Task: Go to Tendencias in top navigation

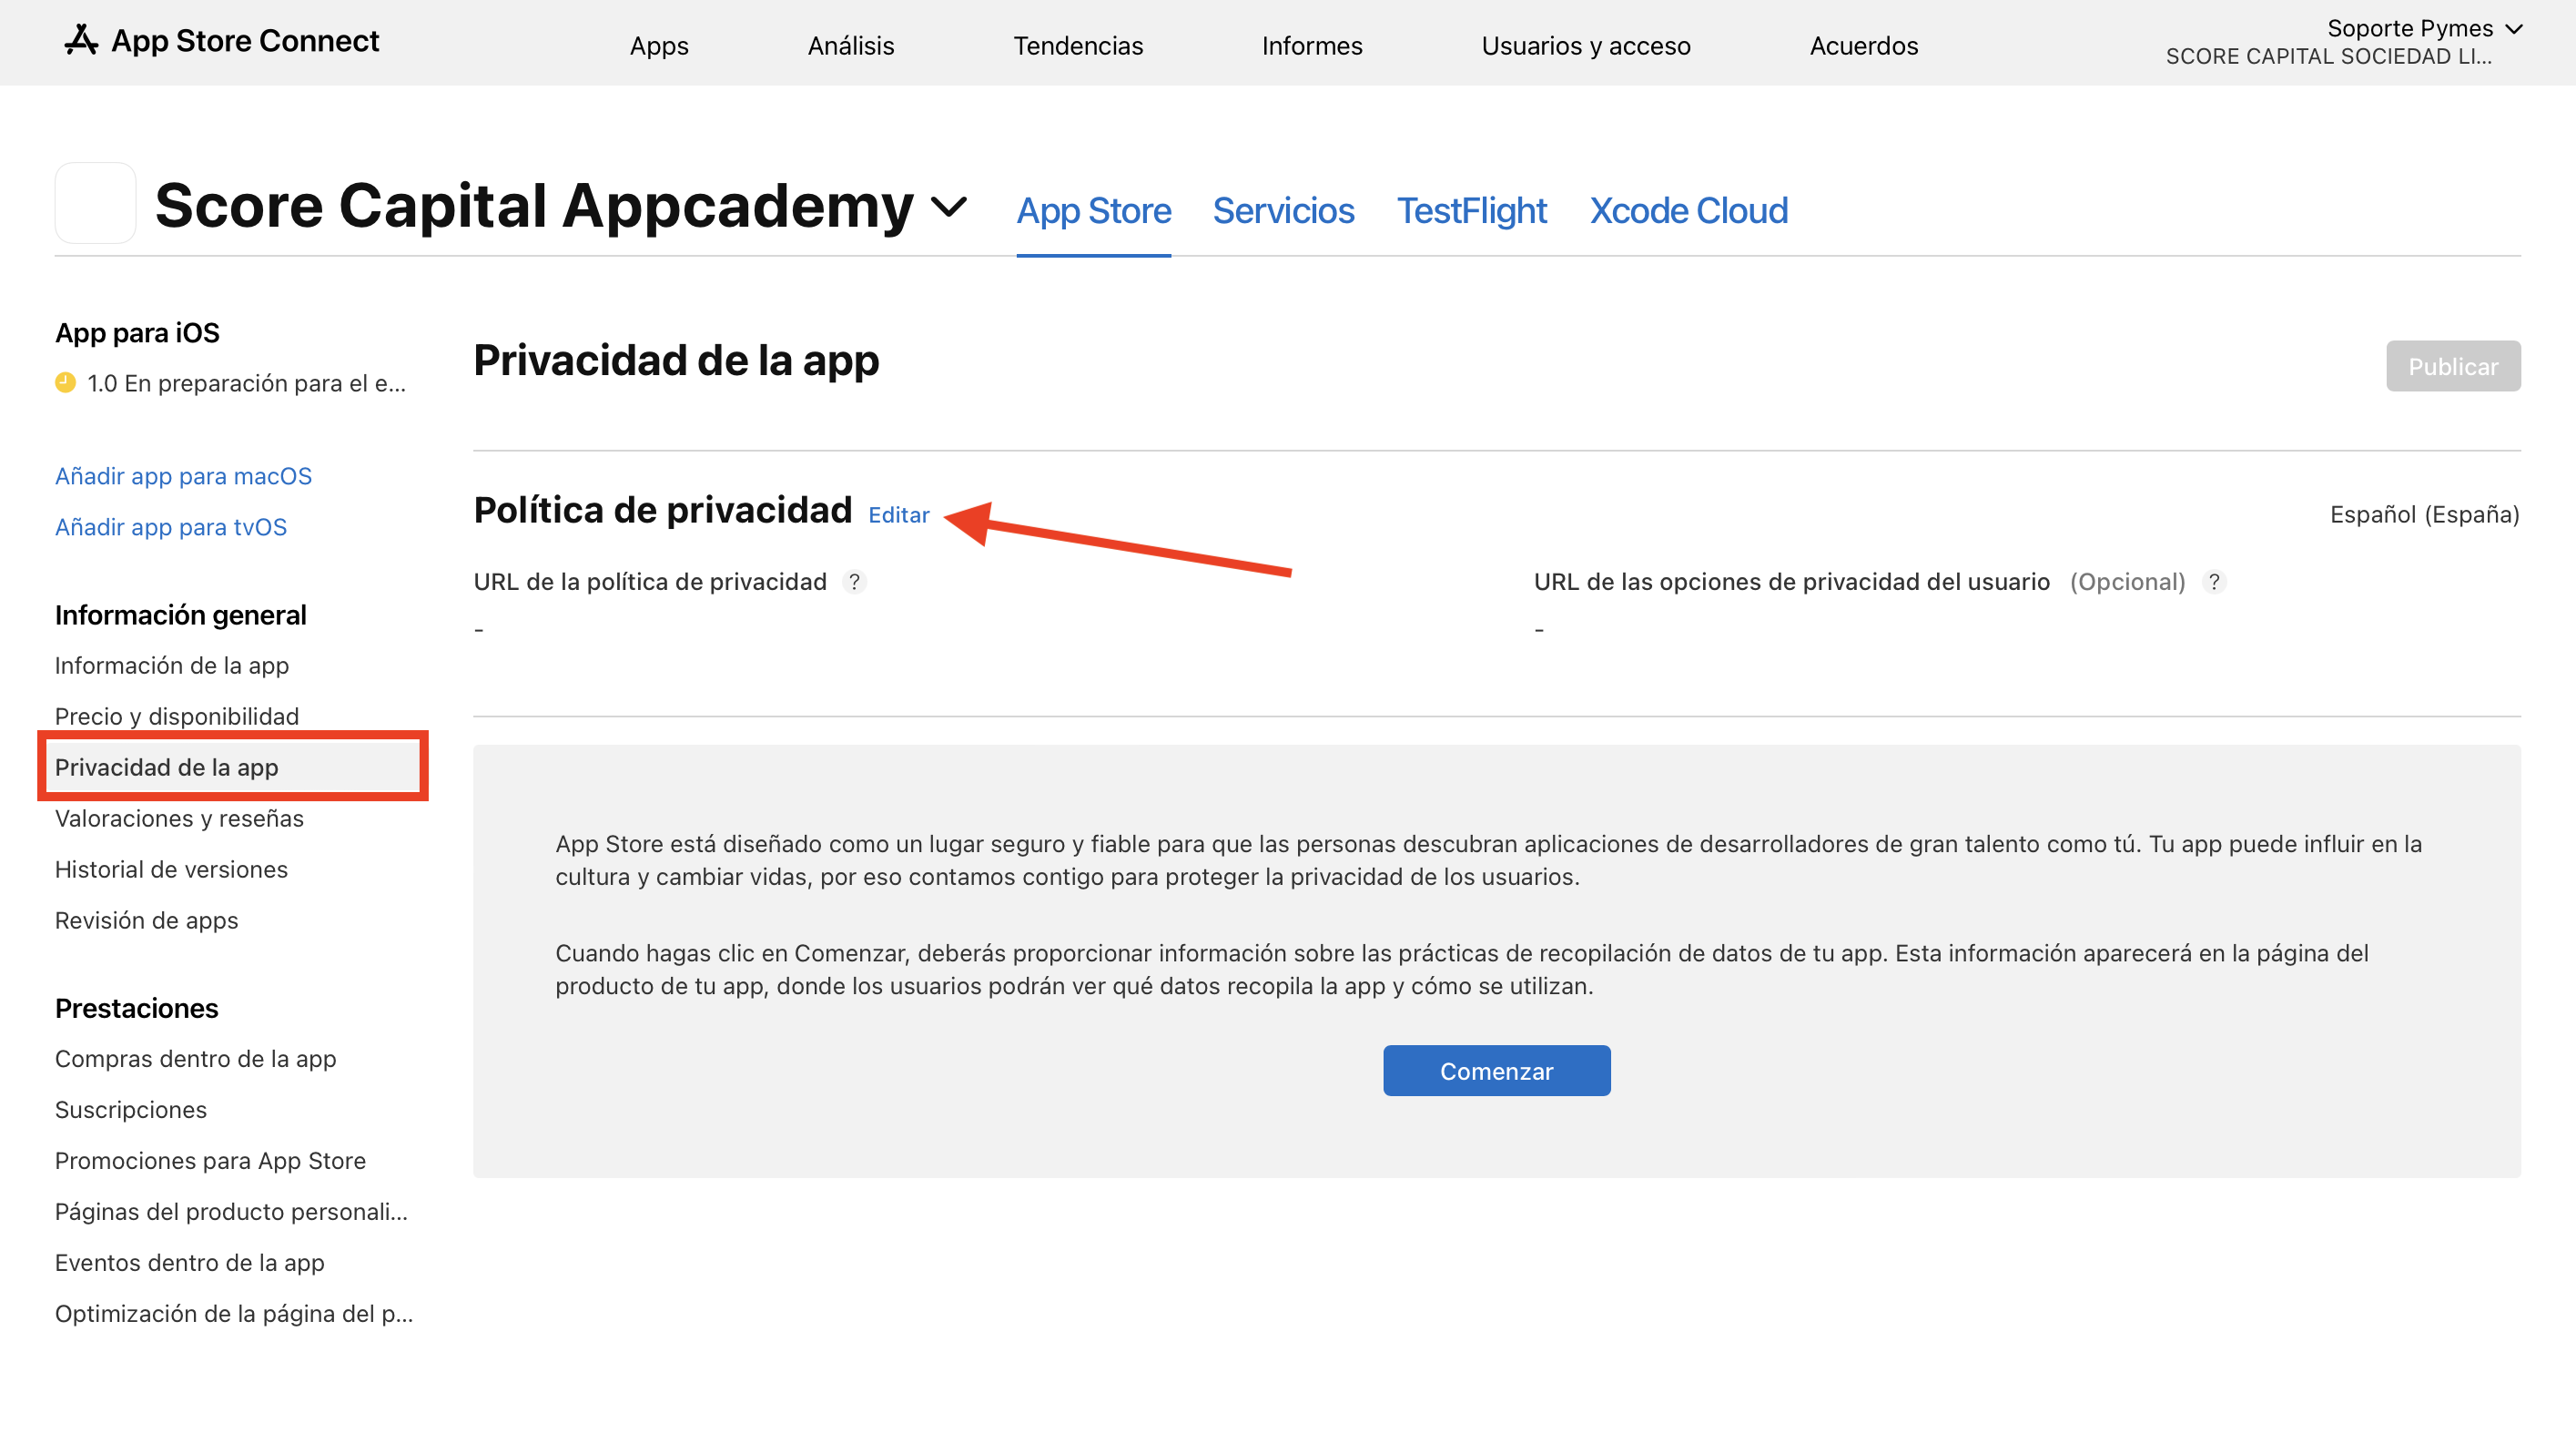Action: 1078,45
